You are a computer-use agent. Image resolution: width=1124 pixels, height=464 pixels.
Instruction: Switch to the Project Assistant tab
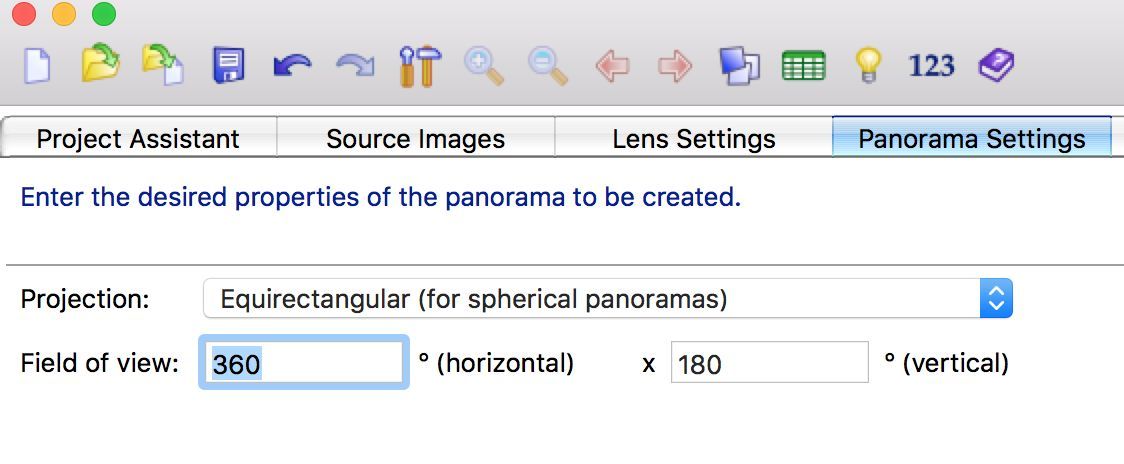[138, 138]
